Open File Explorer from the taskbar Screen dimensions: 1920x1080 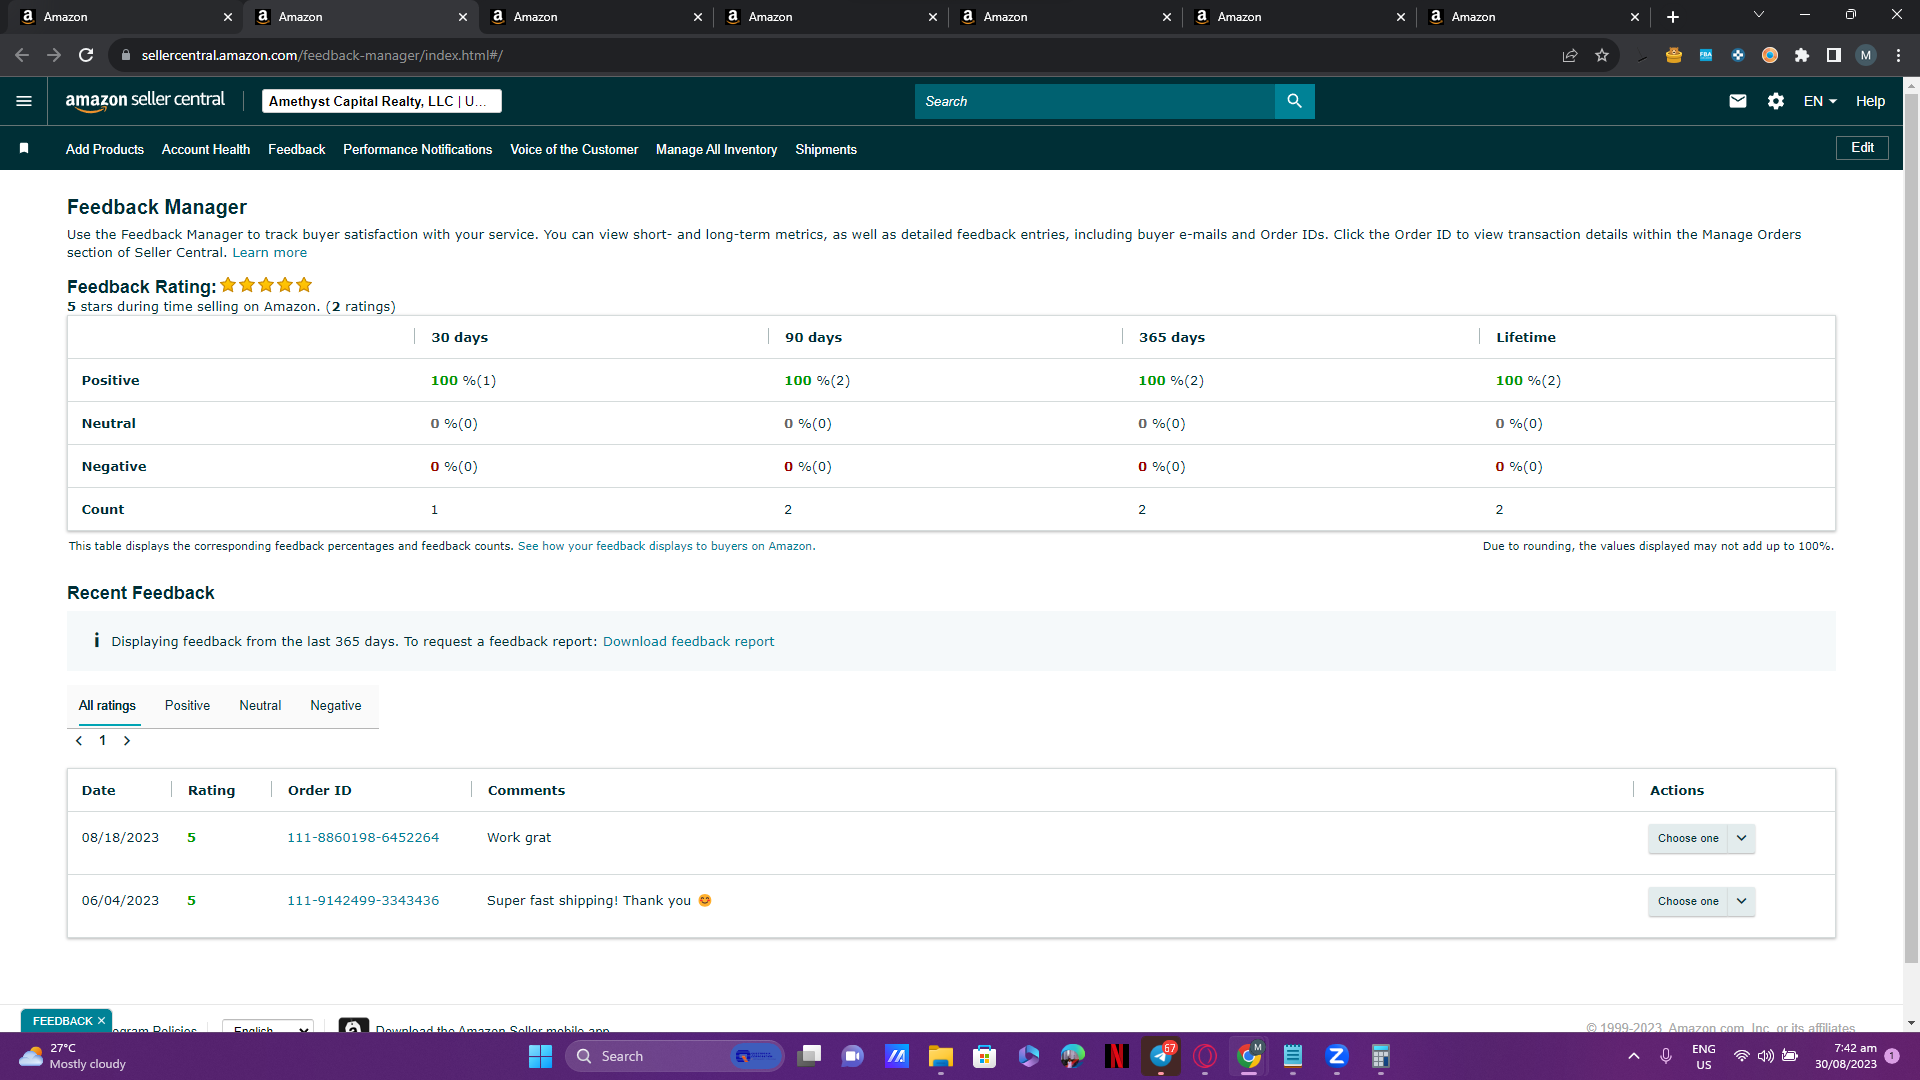click(x=941, y=1056)
